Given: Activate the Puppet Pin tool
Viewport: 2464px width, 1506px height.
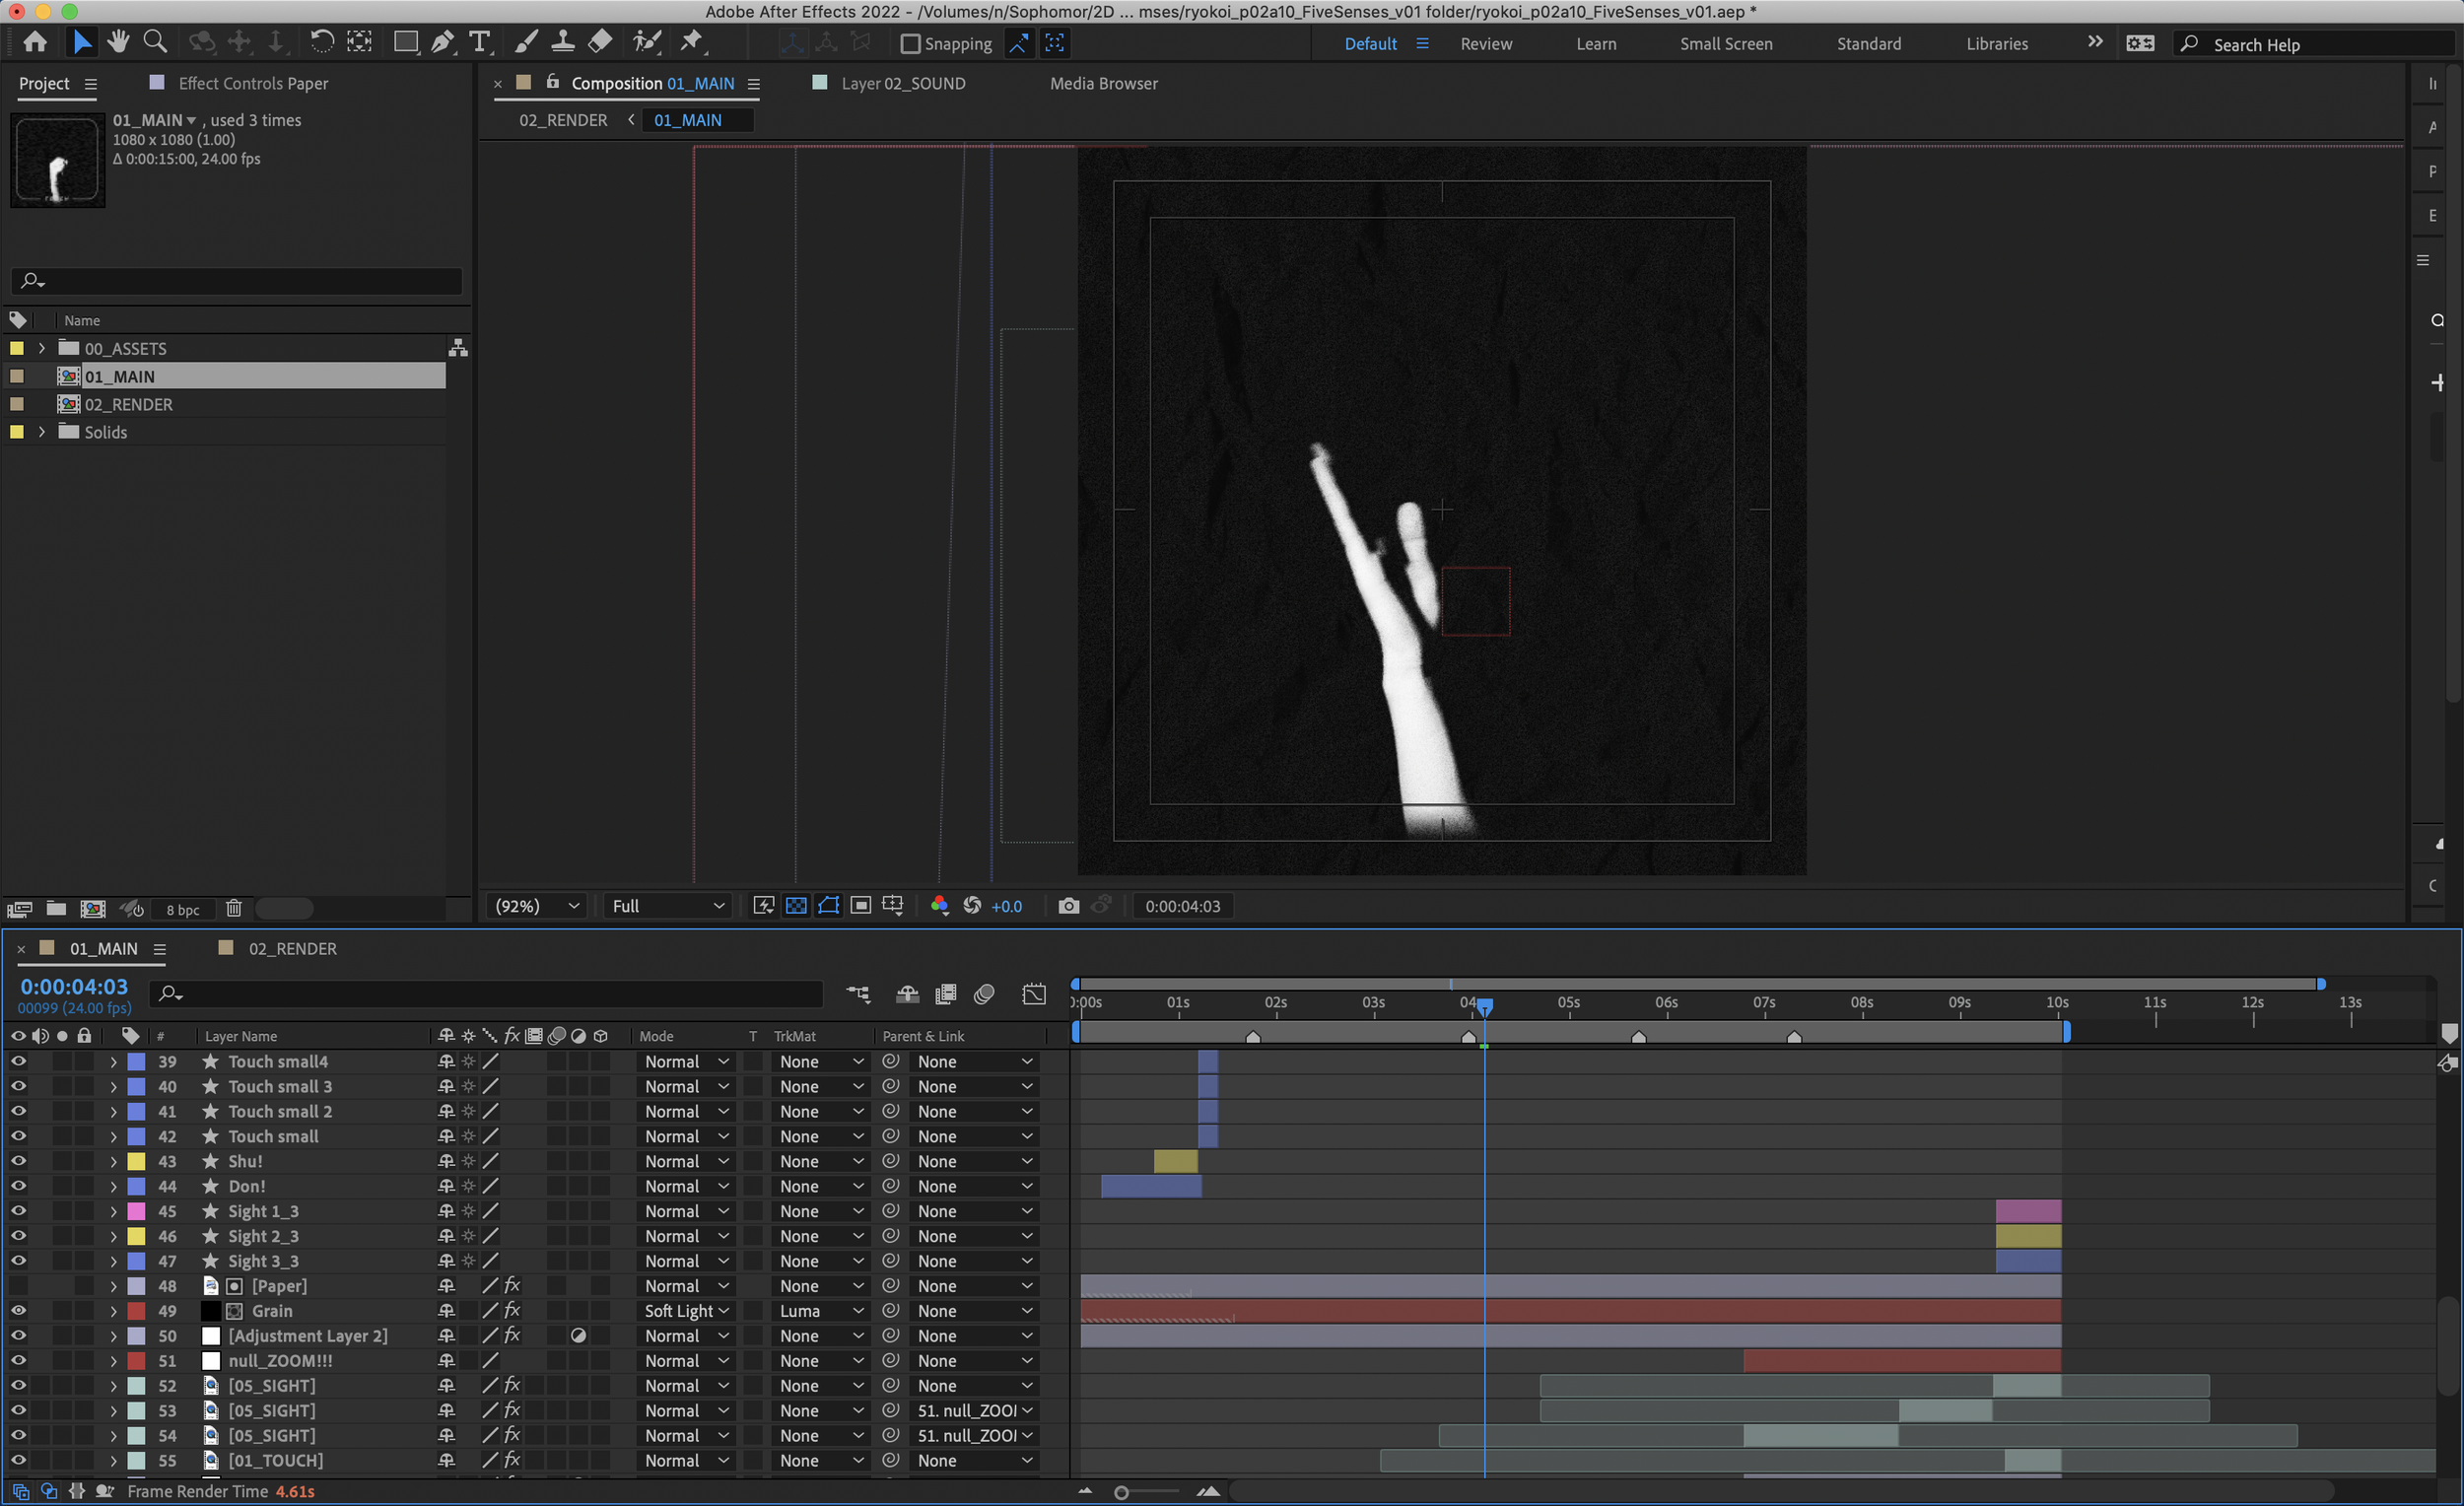Looking at the screenshot, I should click(691, 42).
